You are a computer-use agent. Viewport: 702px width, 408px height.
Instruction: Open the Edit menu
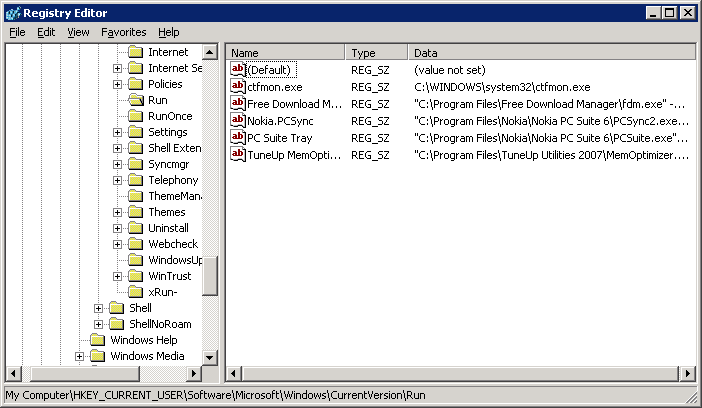[46, 32]
